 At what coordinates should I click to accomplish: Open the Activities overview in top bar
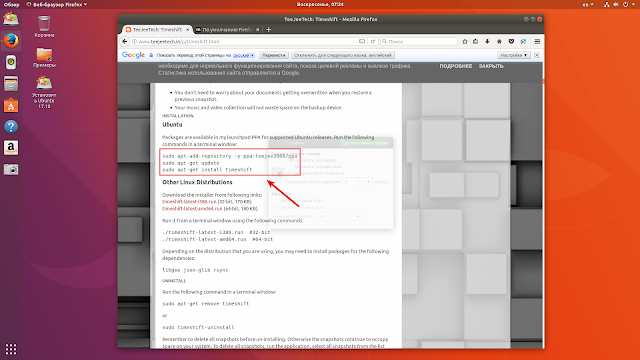click(x=11, y=4)
